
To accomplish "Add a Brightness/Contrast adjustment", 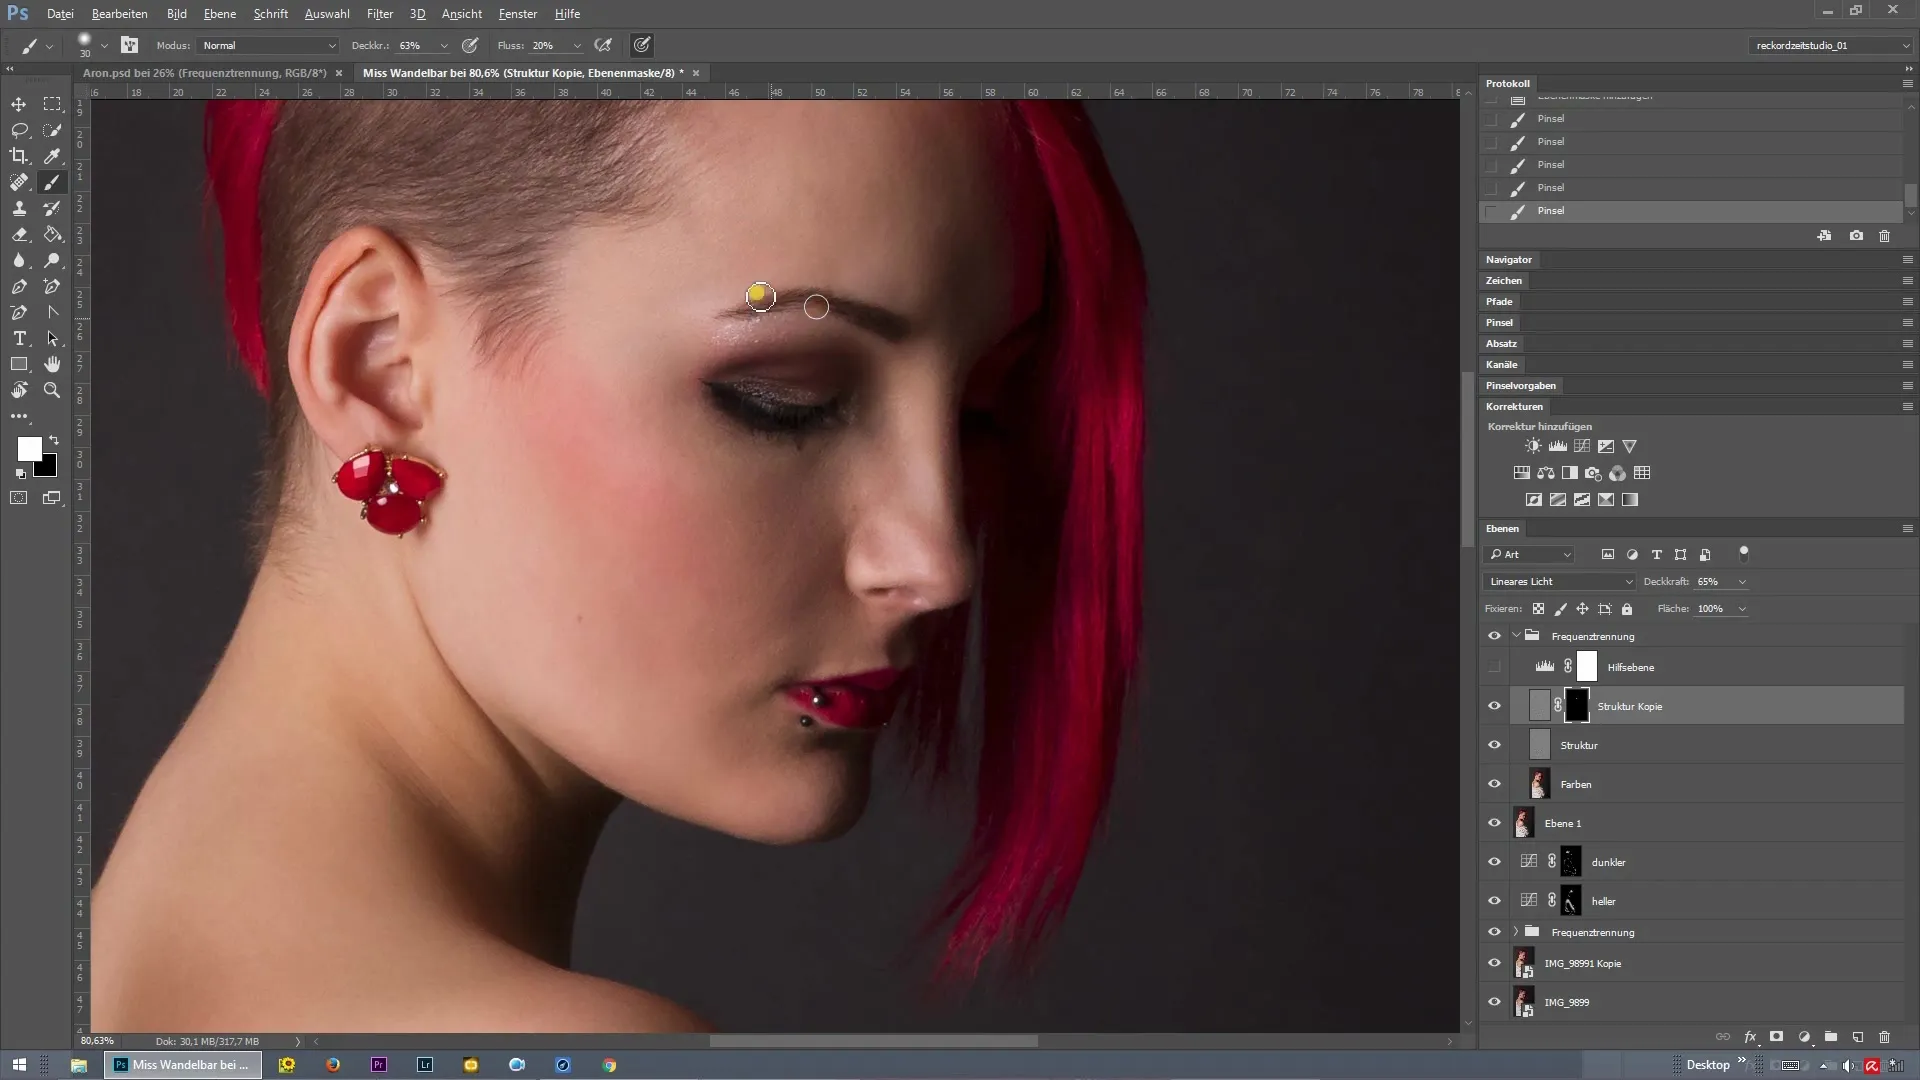I will [1533, 446].
